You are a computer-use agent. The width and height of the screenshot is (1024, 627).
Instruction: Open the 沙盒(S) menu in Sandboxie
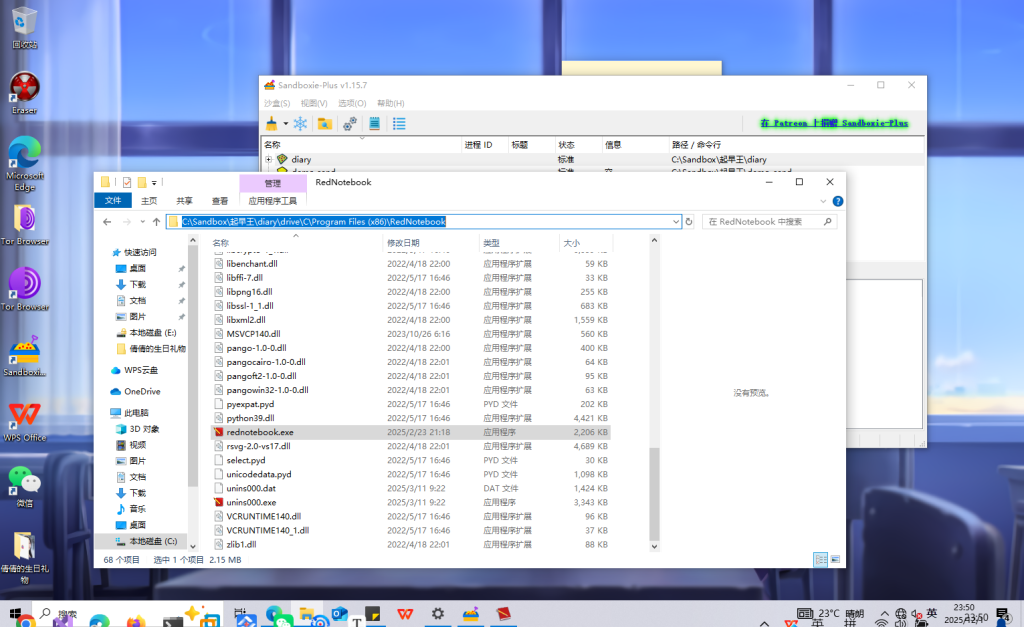point(277,103)
